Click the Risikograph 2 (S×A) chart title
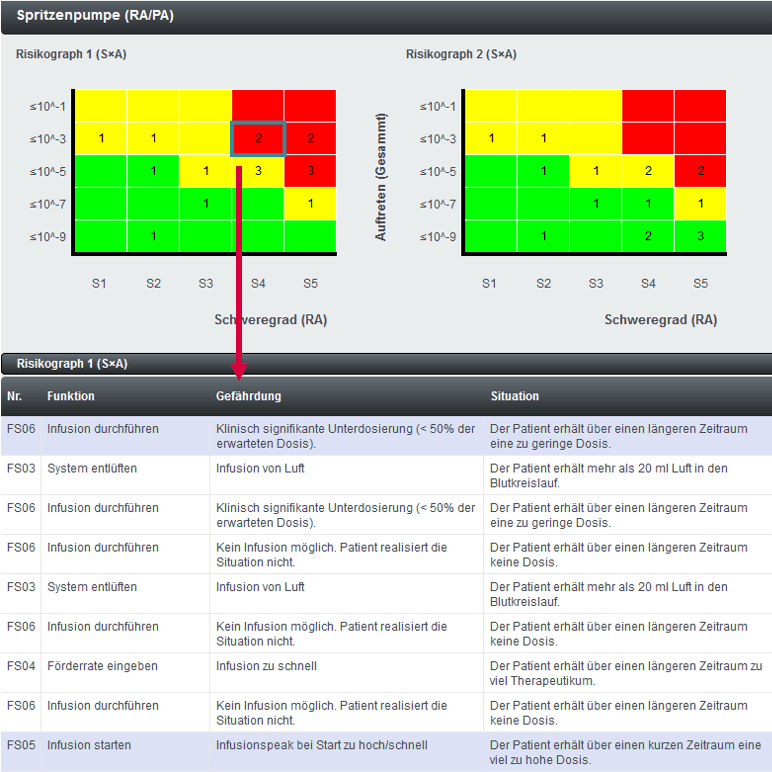The width and height of the screenshot is (772, 772). coord(461,54)
